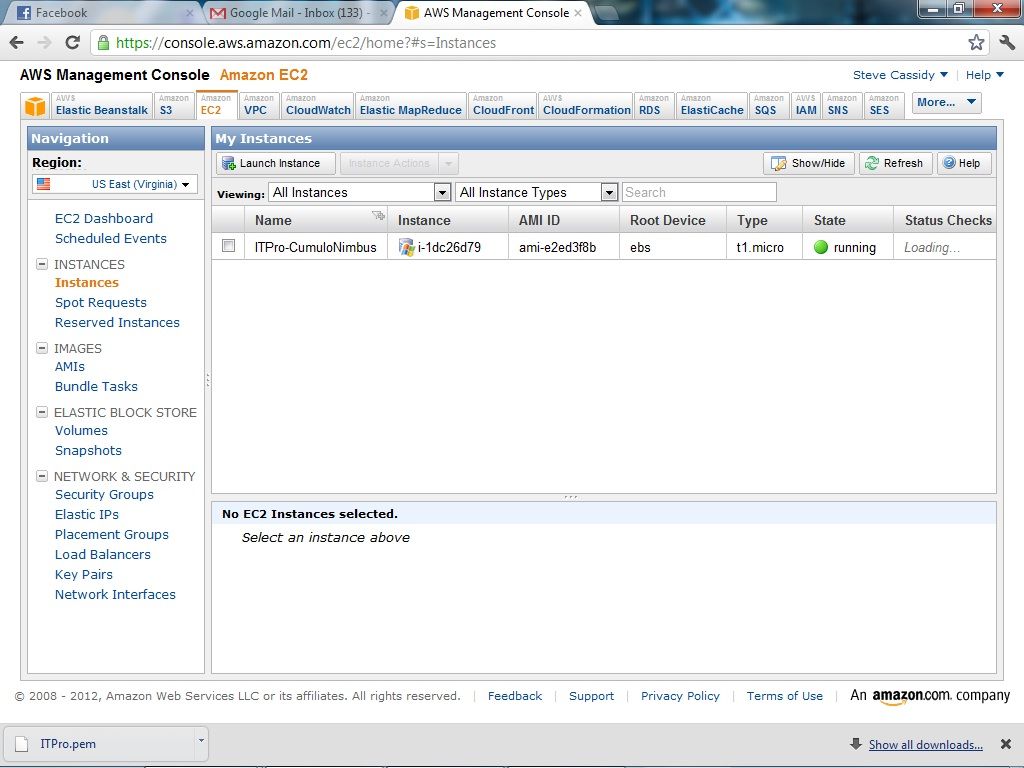Open the Terms of Use footer link
Screen dimensions: 1024x768
[784, 696]
